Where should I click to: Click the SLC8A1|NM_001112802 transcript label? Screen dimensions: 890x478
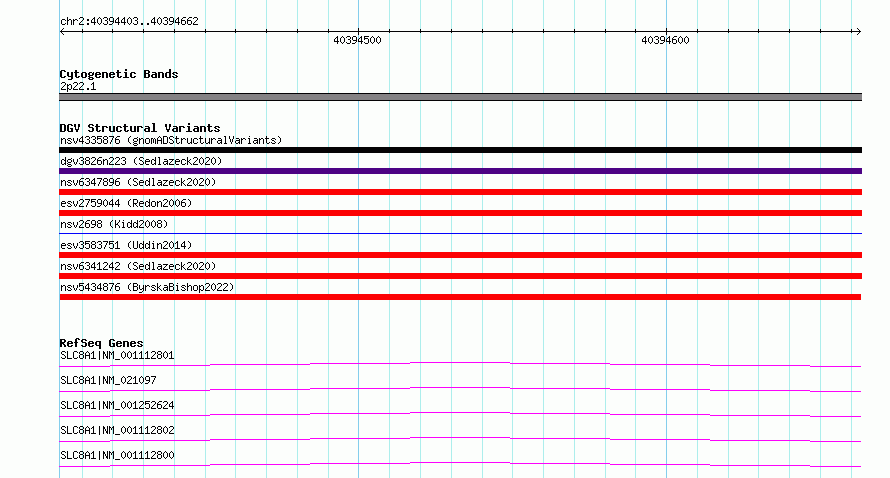coord(117,430)
